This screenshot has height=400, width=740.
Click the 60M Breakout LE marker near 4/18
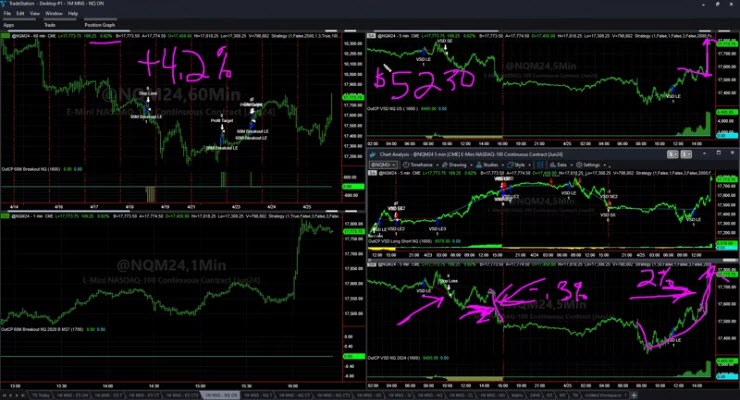[145, 117]
